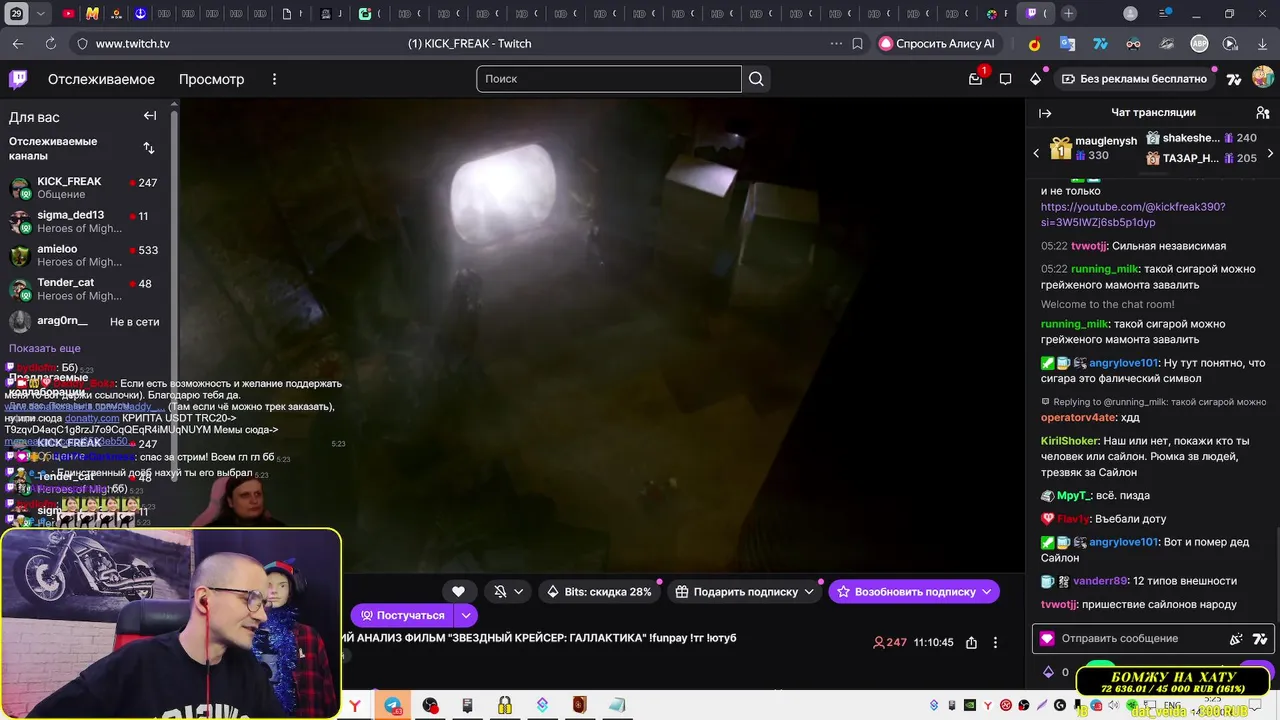Screen dimensions: 1280x720
Task: Click Показать еще in sidebar
Action: (x=45, y=348)
